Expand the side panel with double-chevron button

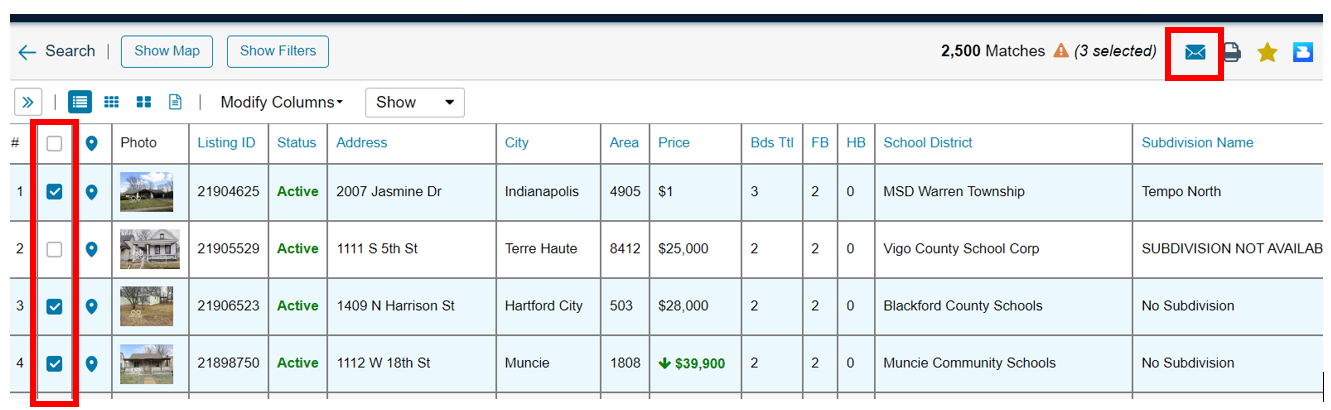pyautogui.click(x=28, y=102)
